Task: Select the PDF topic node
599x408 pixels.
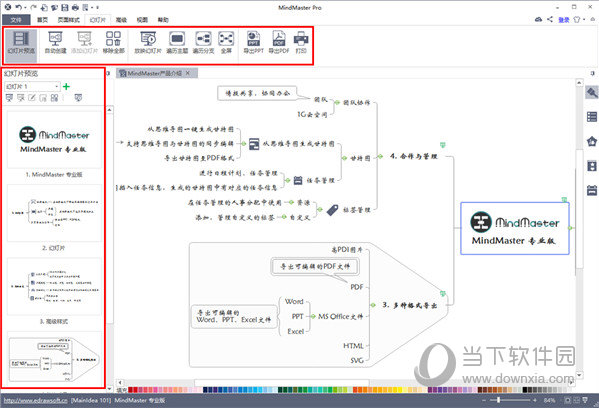Action: [357, 287]
